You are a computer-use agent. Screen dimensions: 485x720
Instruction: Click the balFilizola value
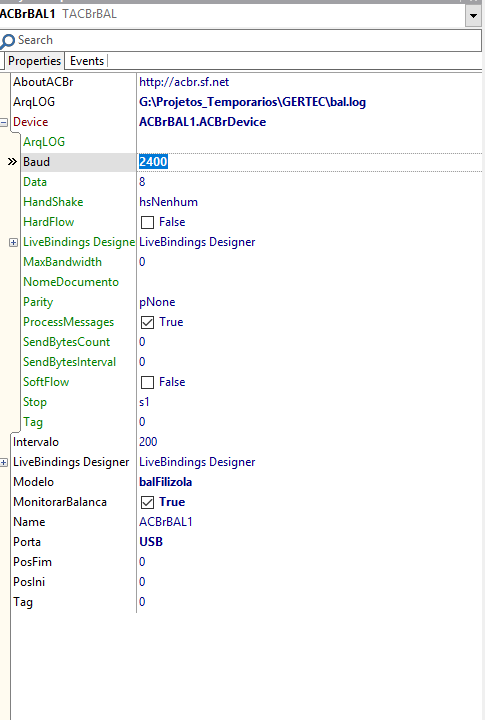coord(166,482)
